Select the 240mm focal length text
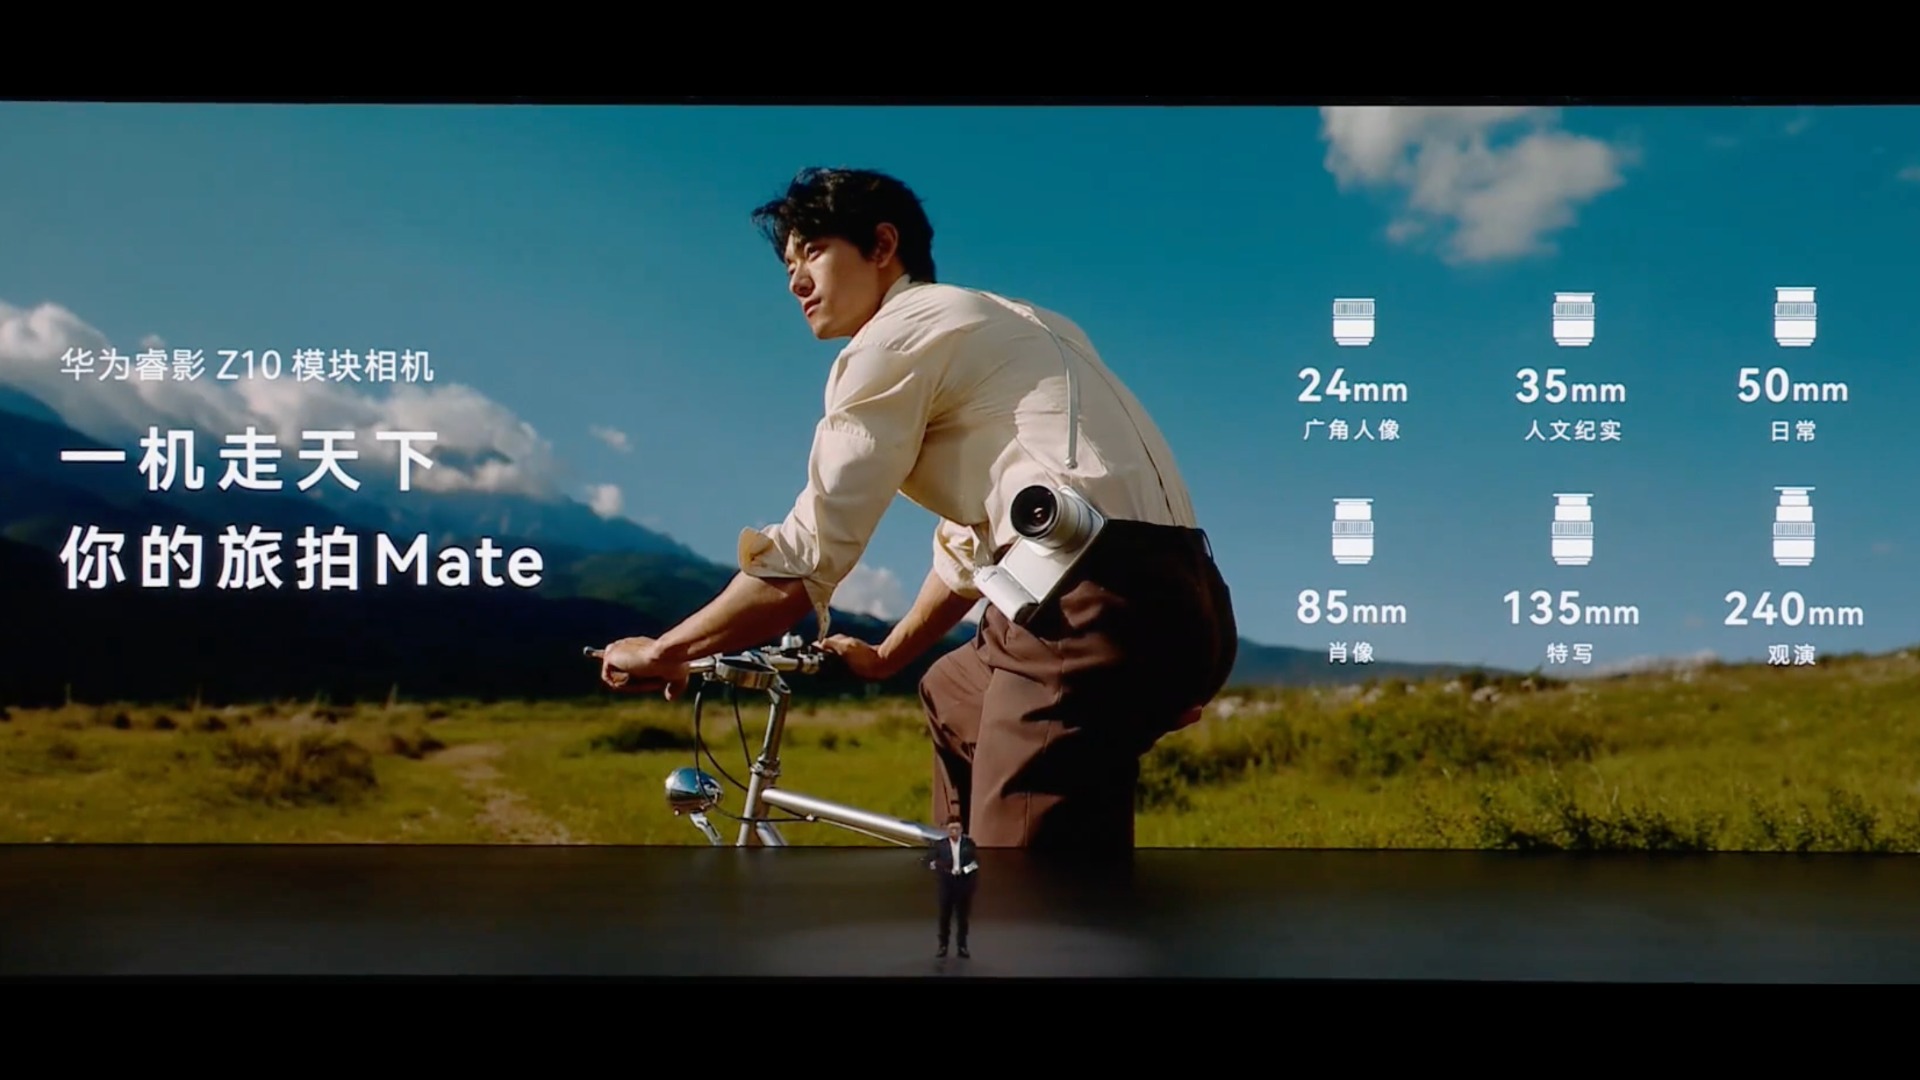 [1794, 609]
